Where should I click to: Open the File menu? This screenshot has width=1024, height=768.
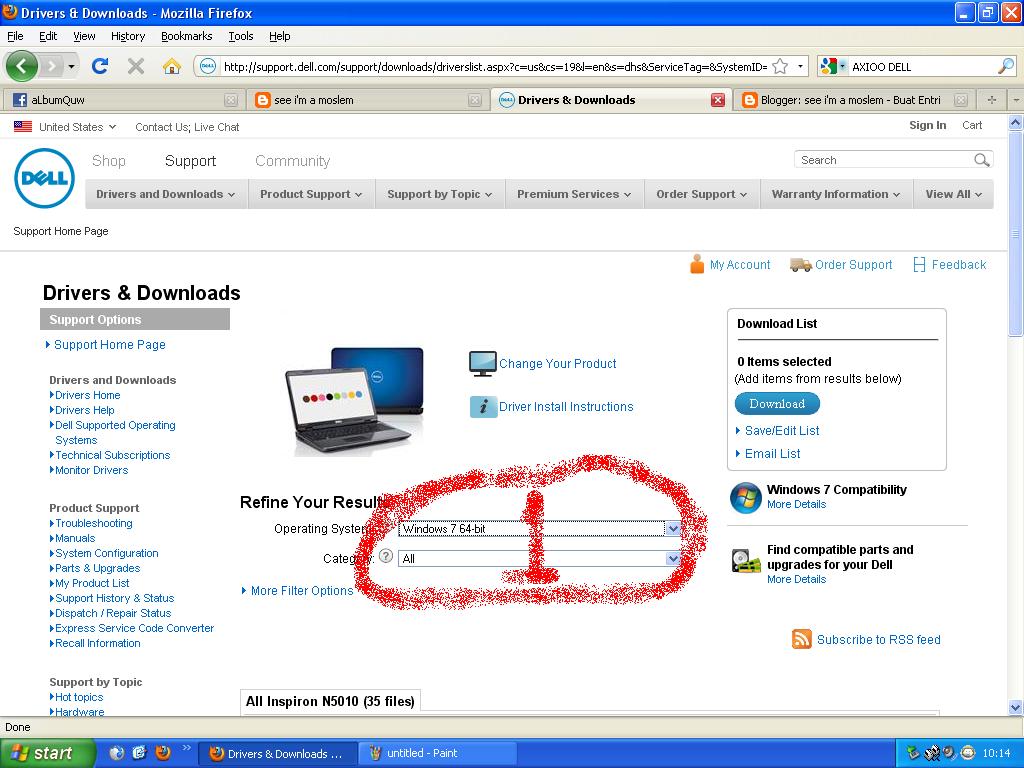15,36
